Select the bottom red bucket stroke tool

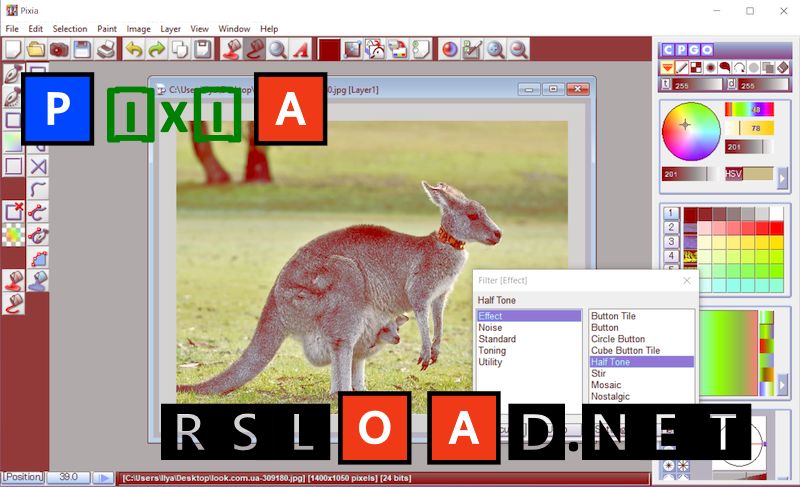[13, 303]
